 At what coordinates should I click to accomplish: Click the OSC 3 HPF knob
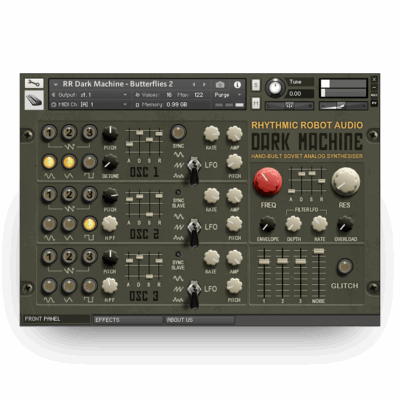coord(110,286)
